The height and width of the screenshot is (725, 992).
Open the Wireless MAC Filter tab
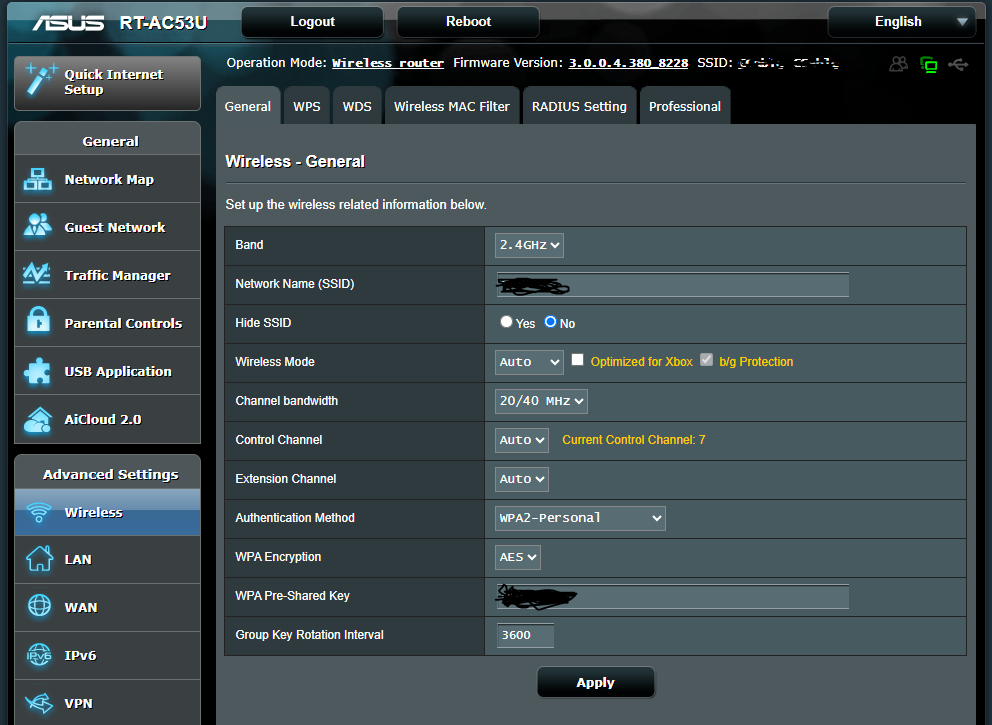(451, 107)
